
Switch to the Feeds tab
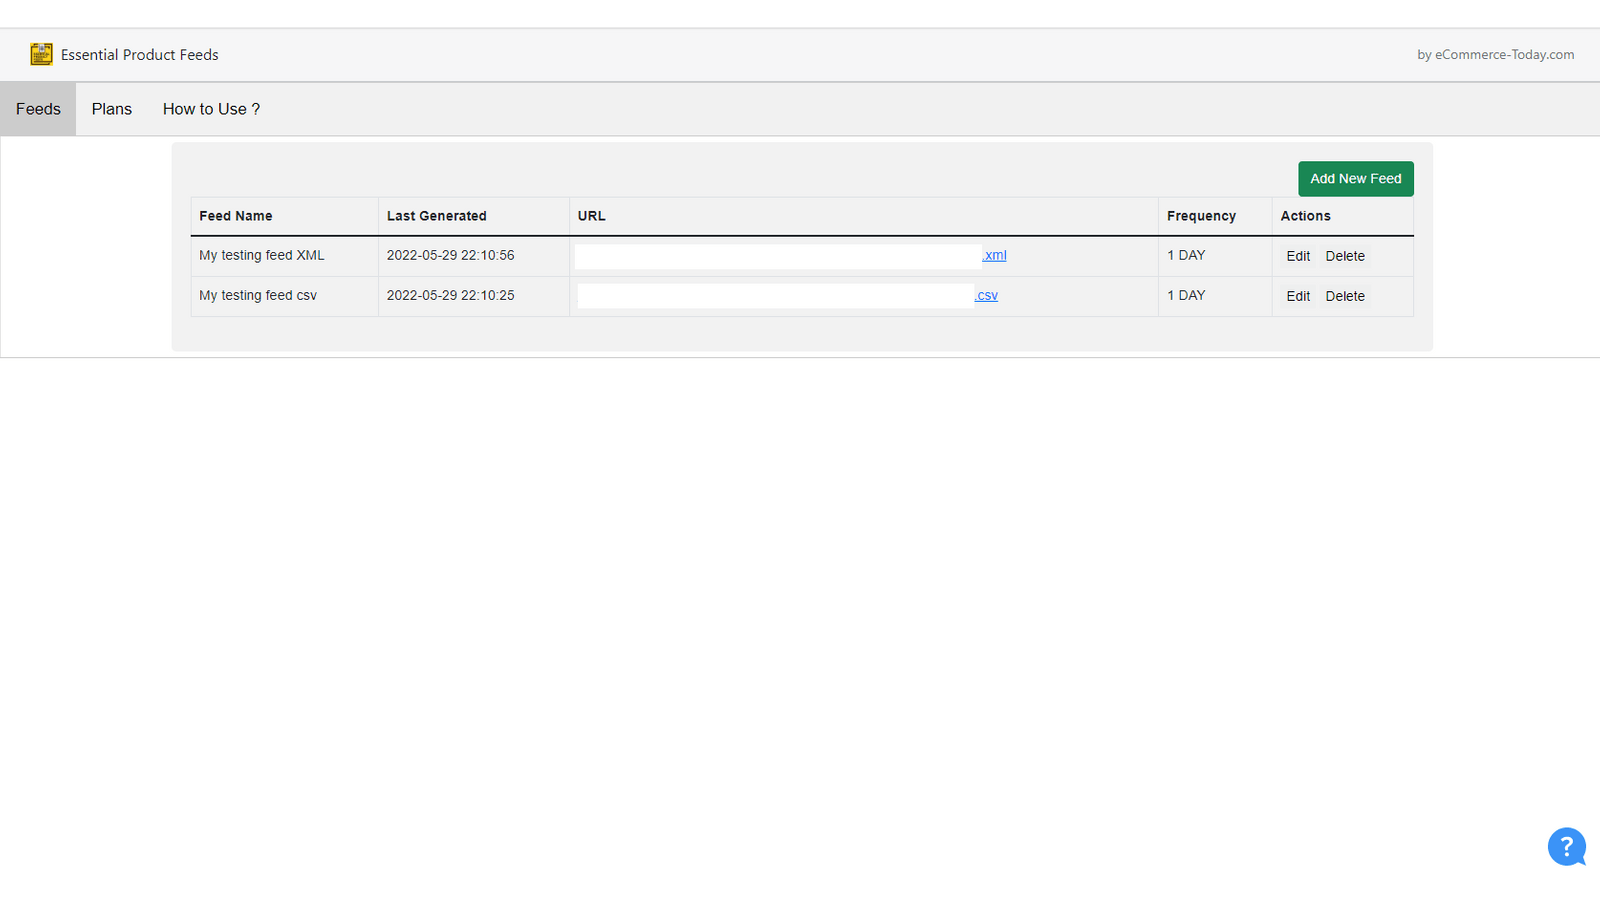coord(37,109)
